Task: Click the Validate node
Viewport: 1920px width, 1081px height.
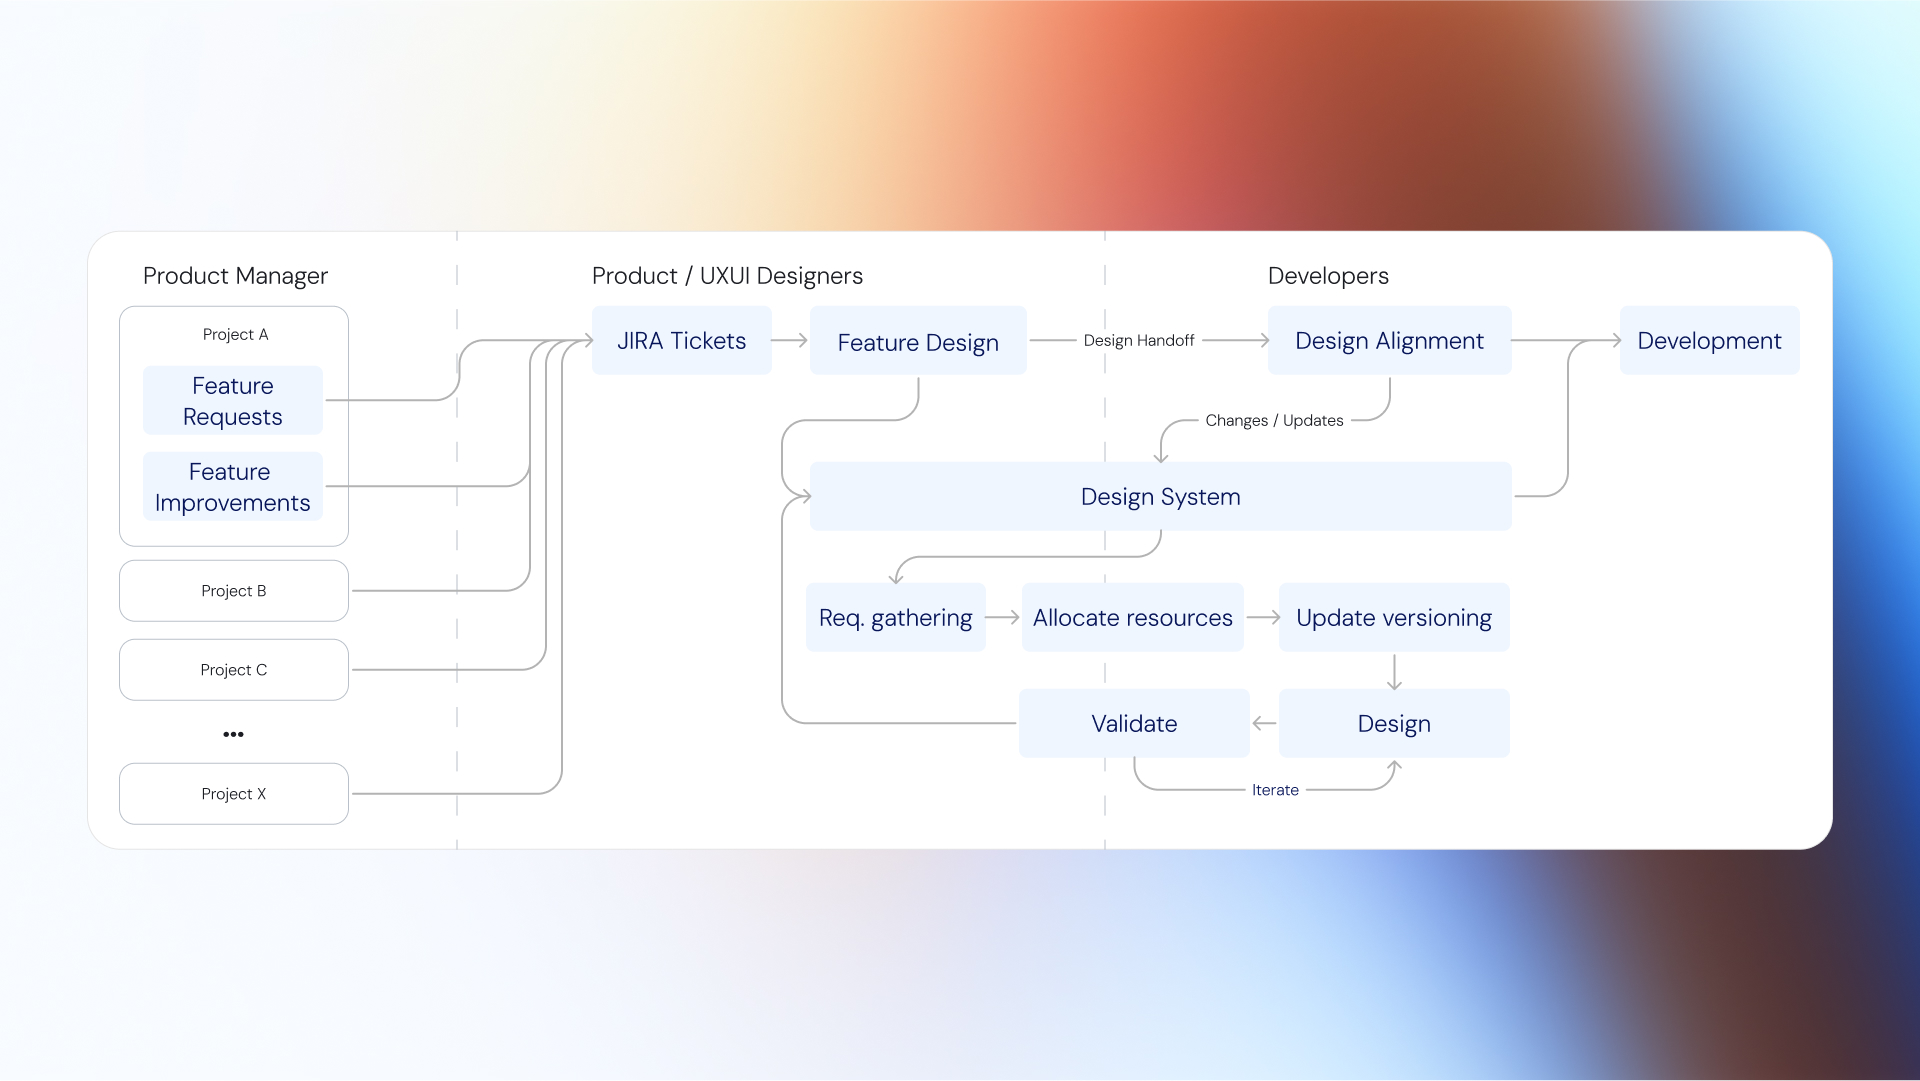Action: pos(1134,724)
